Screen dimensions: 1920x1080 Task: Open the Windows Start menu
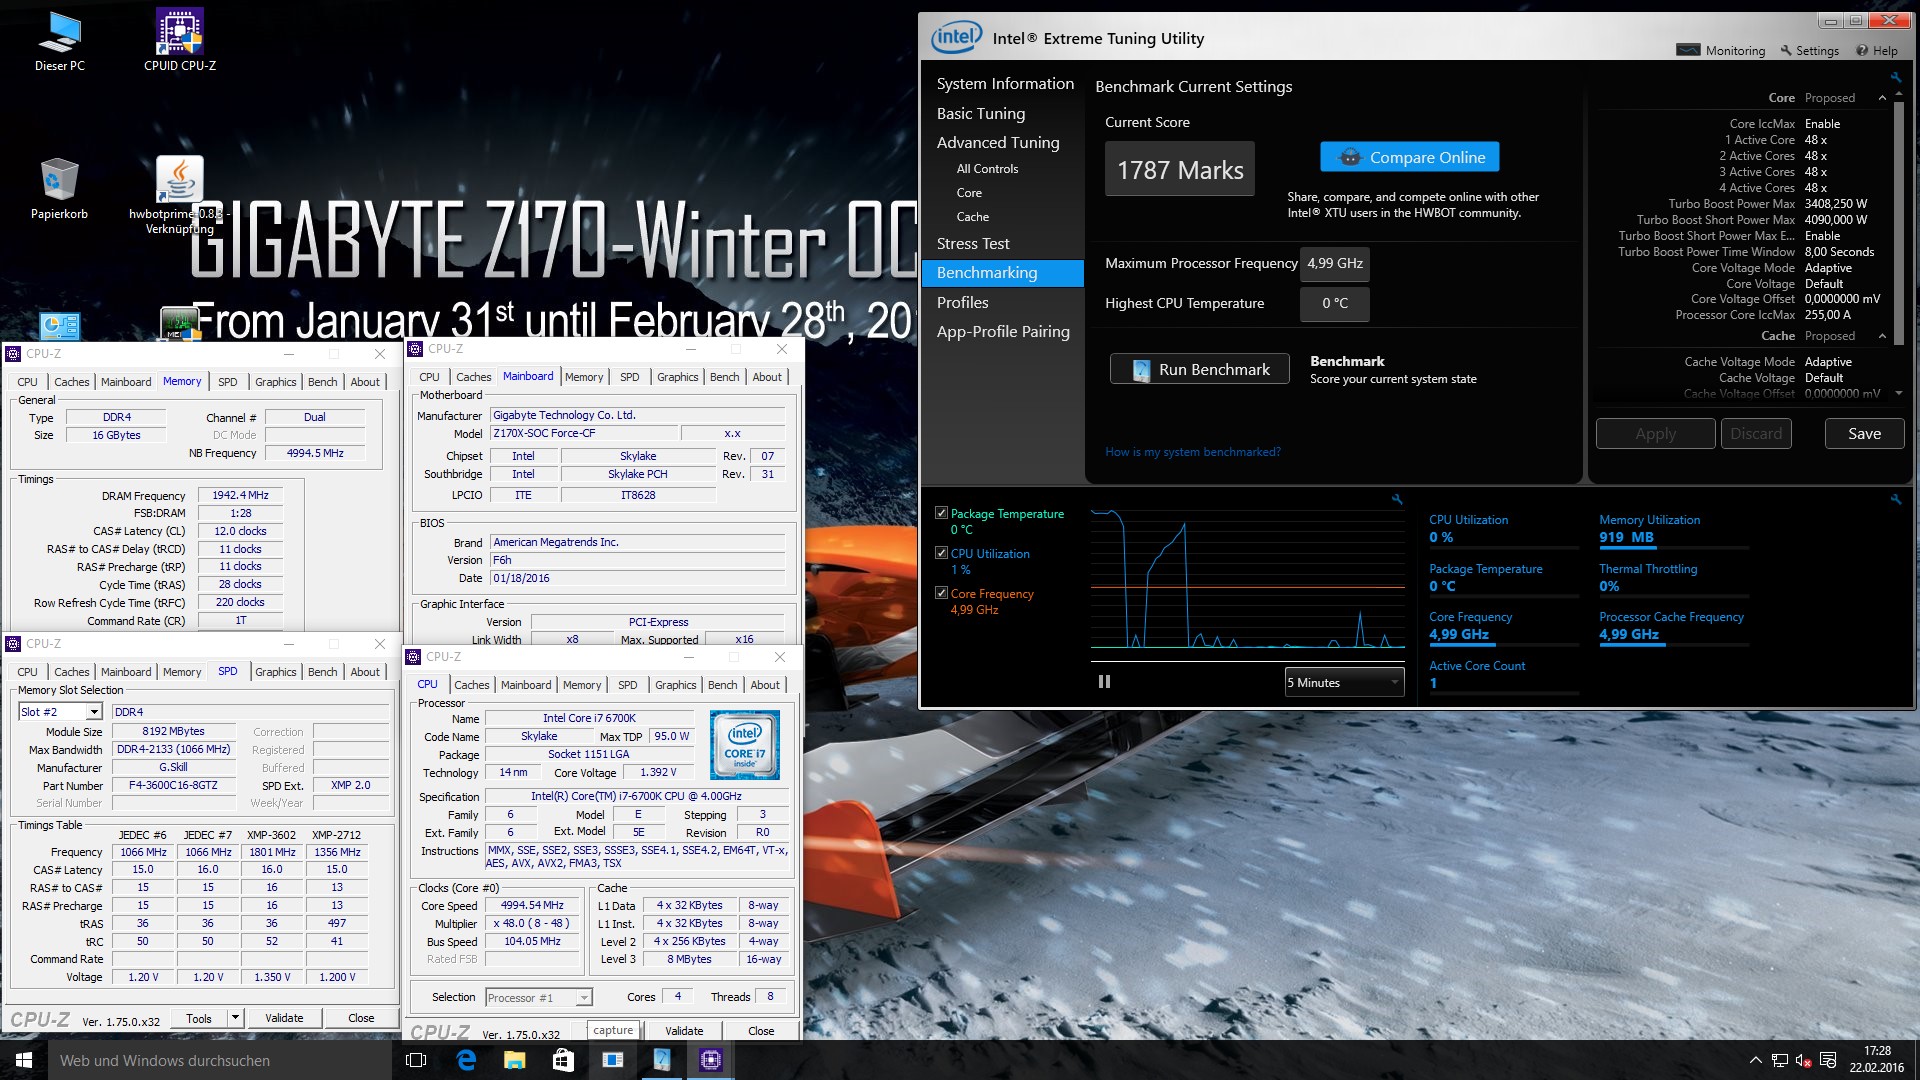pyautogui.click(x=24, y=1060)
